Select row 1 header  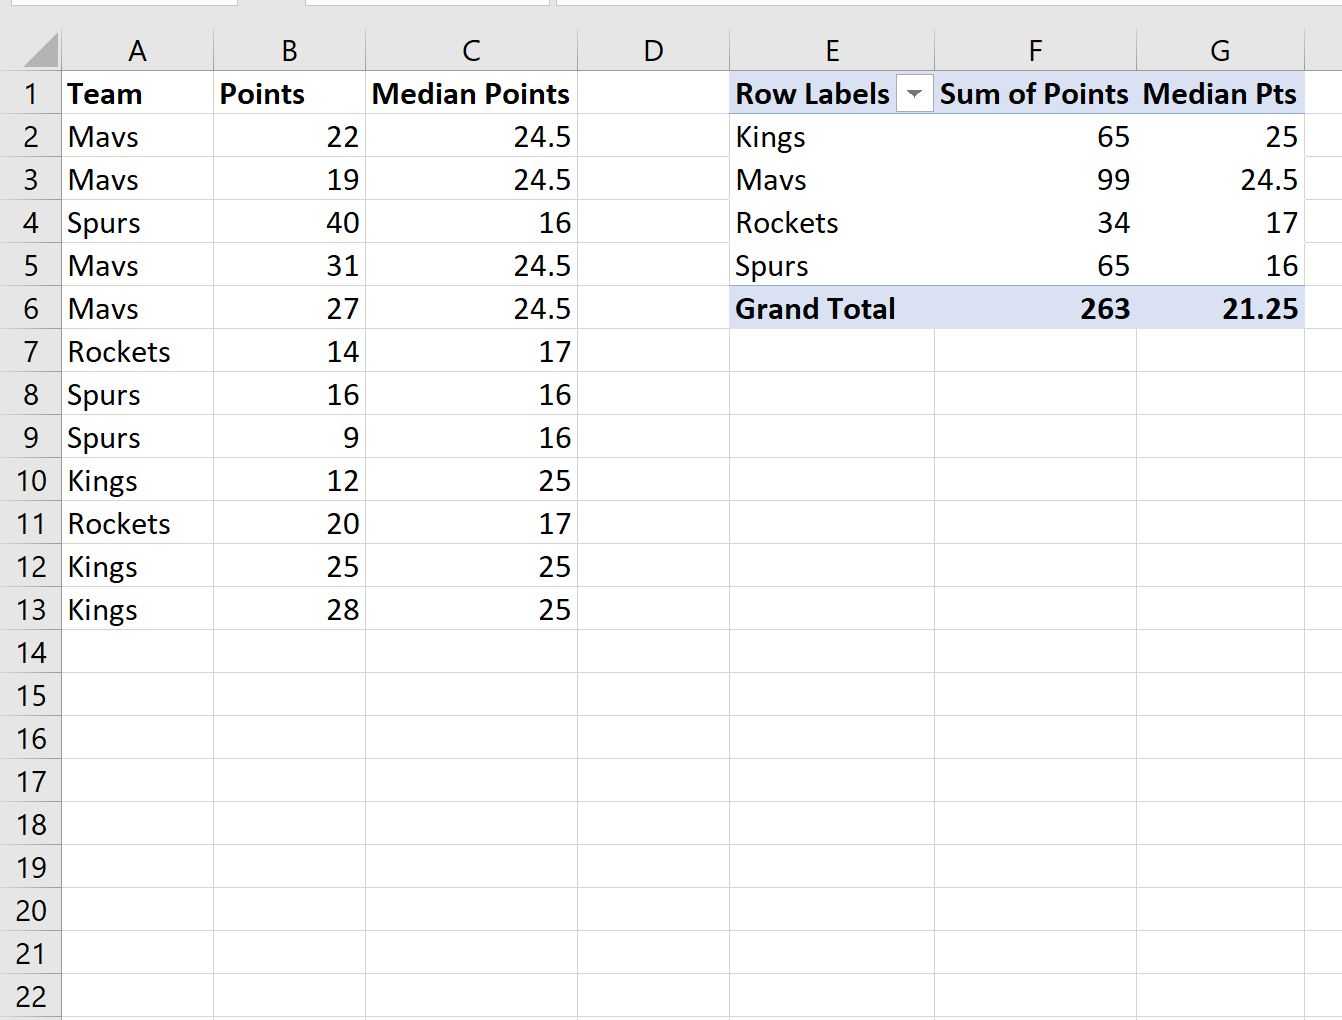pos(31,94)
